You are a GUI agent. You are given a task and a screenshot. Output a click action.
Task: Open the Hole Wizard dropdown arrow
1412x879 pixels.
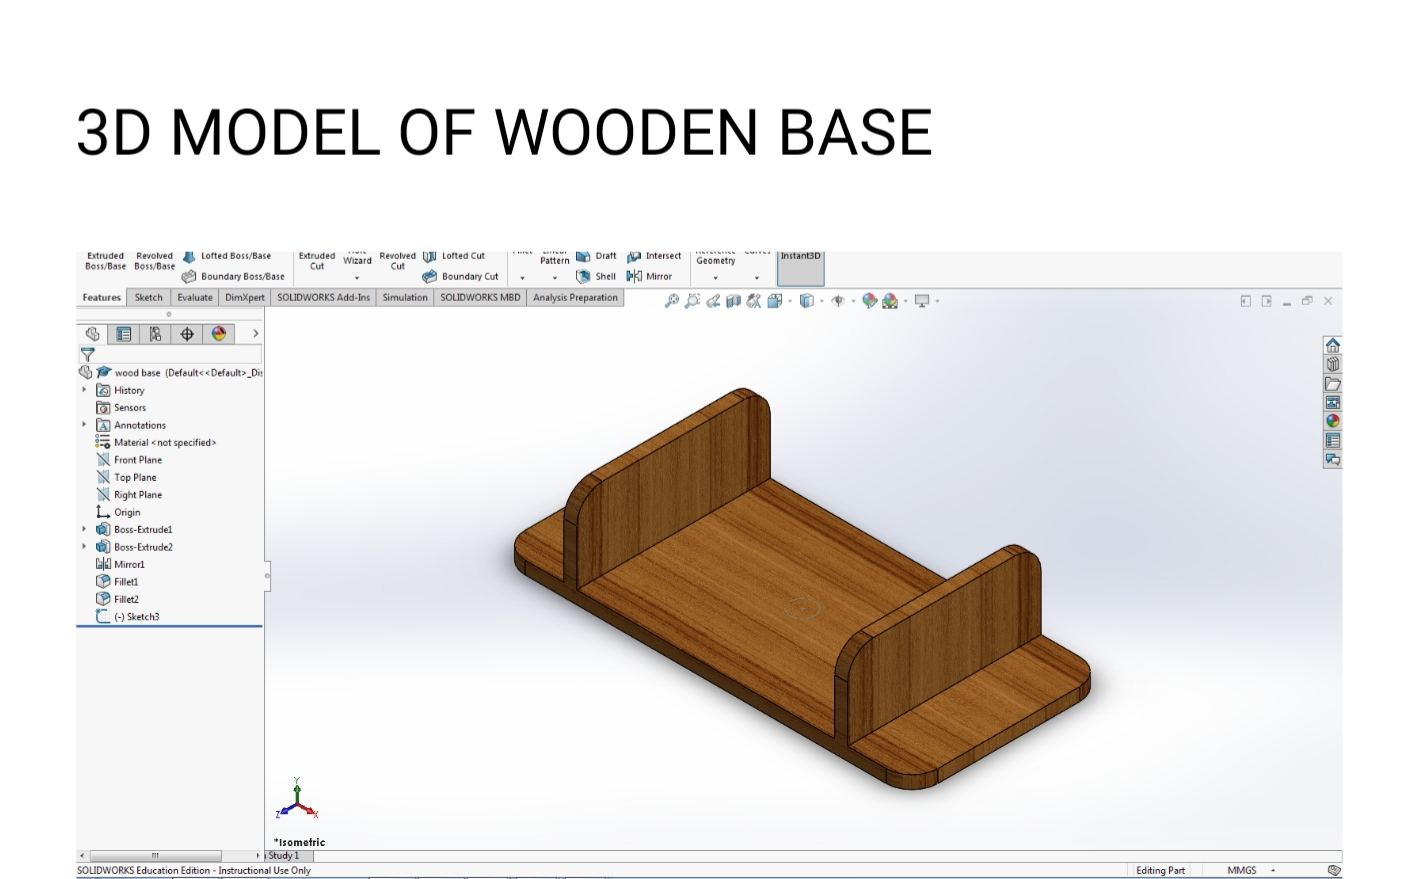(357, 278)
